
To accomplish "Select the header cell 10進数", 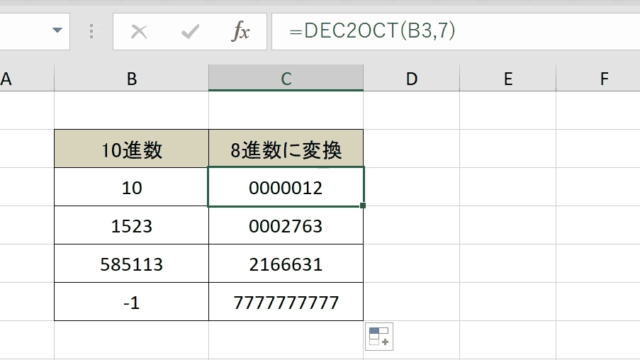I will [x=131, y=149].
